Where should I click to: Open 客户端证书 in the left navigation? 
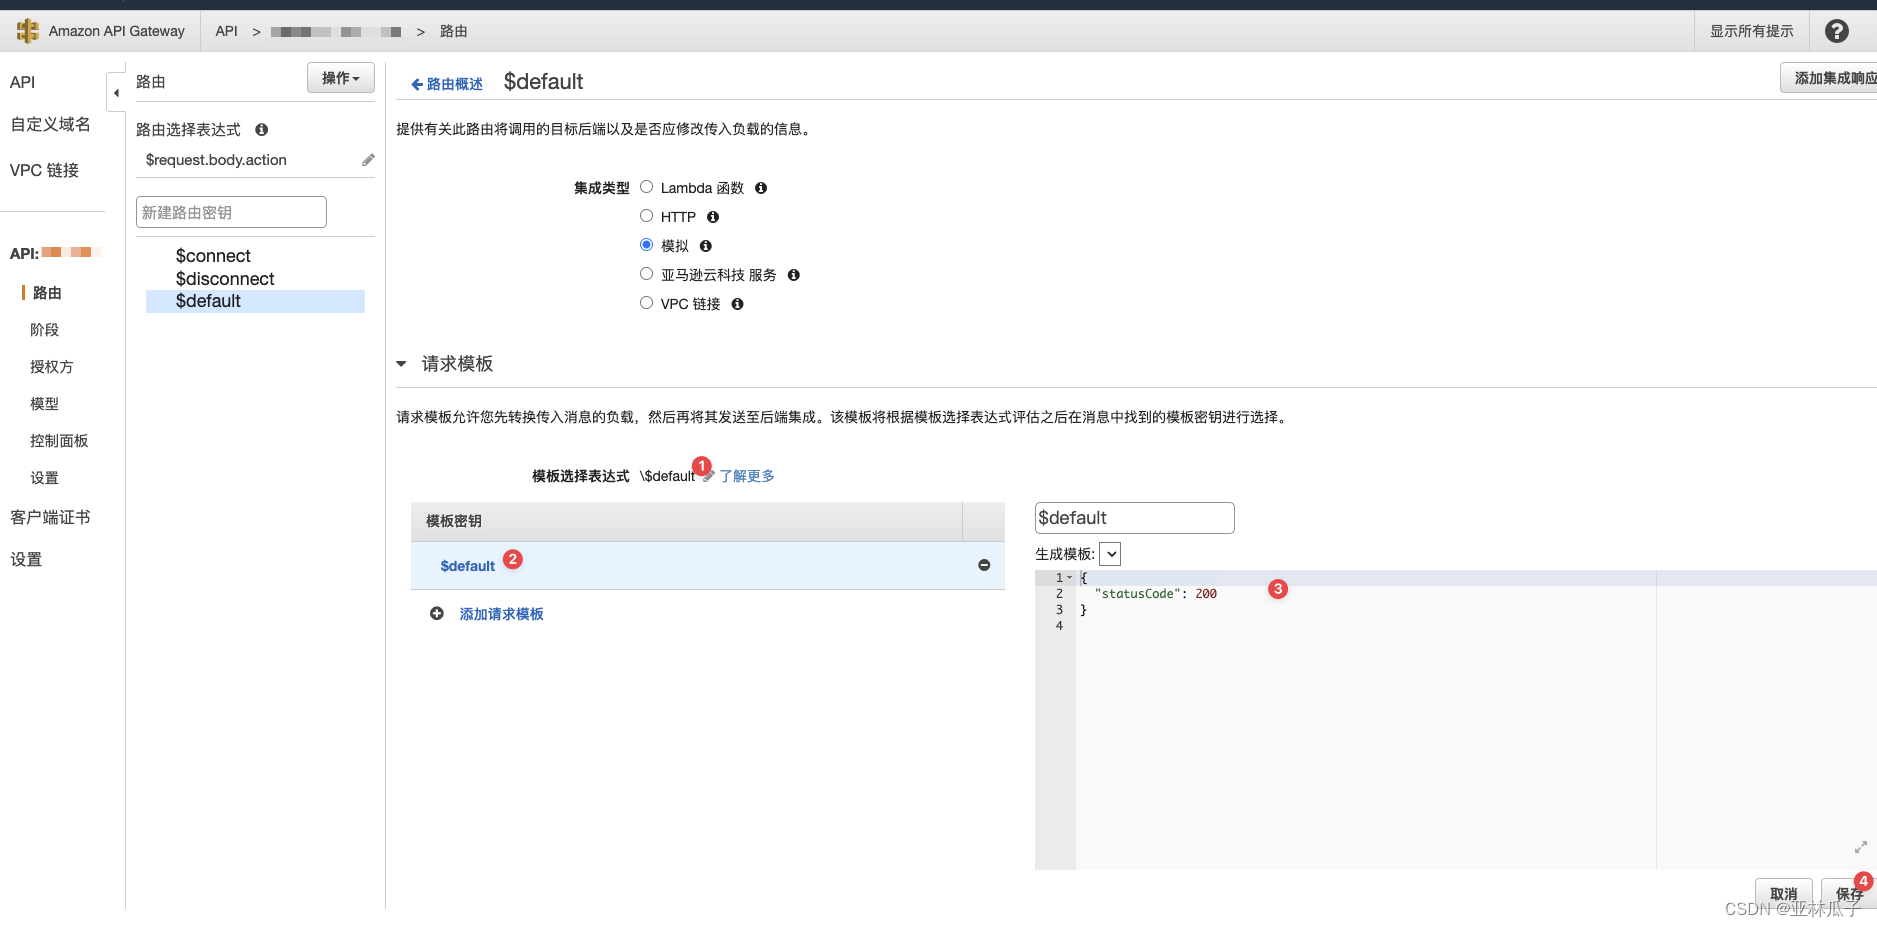pos(50,518)
